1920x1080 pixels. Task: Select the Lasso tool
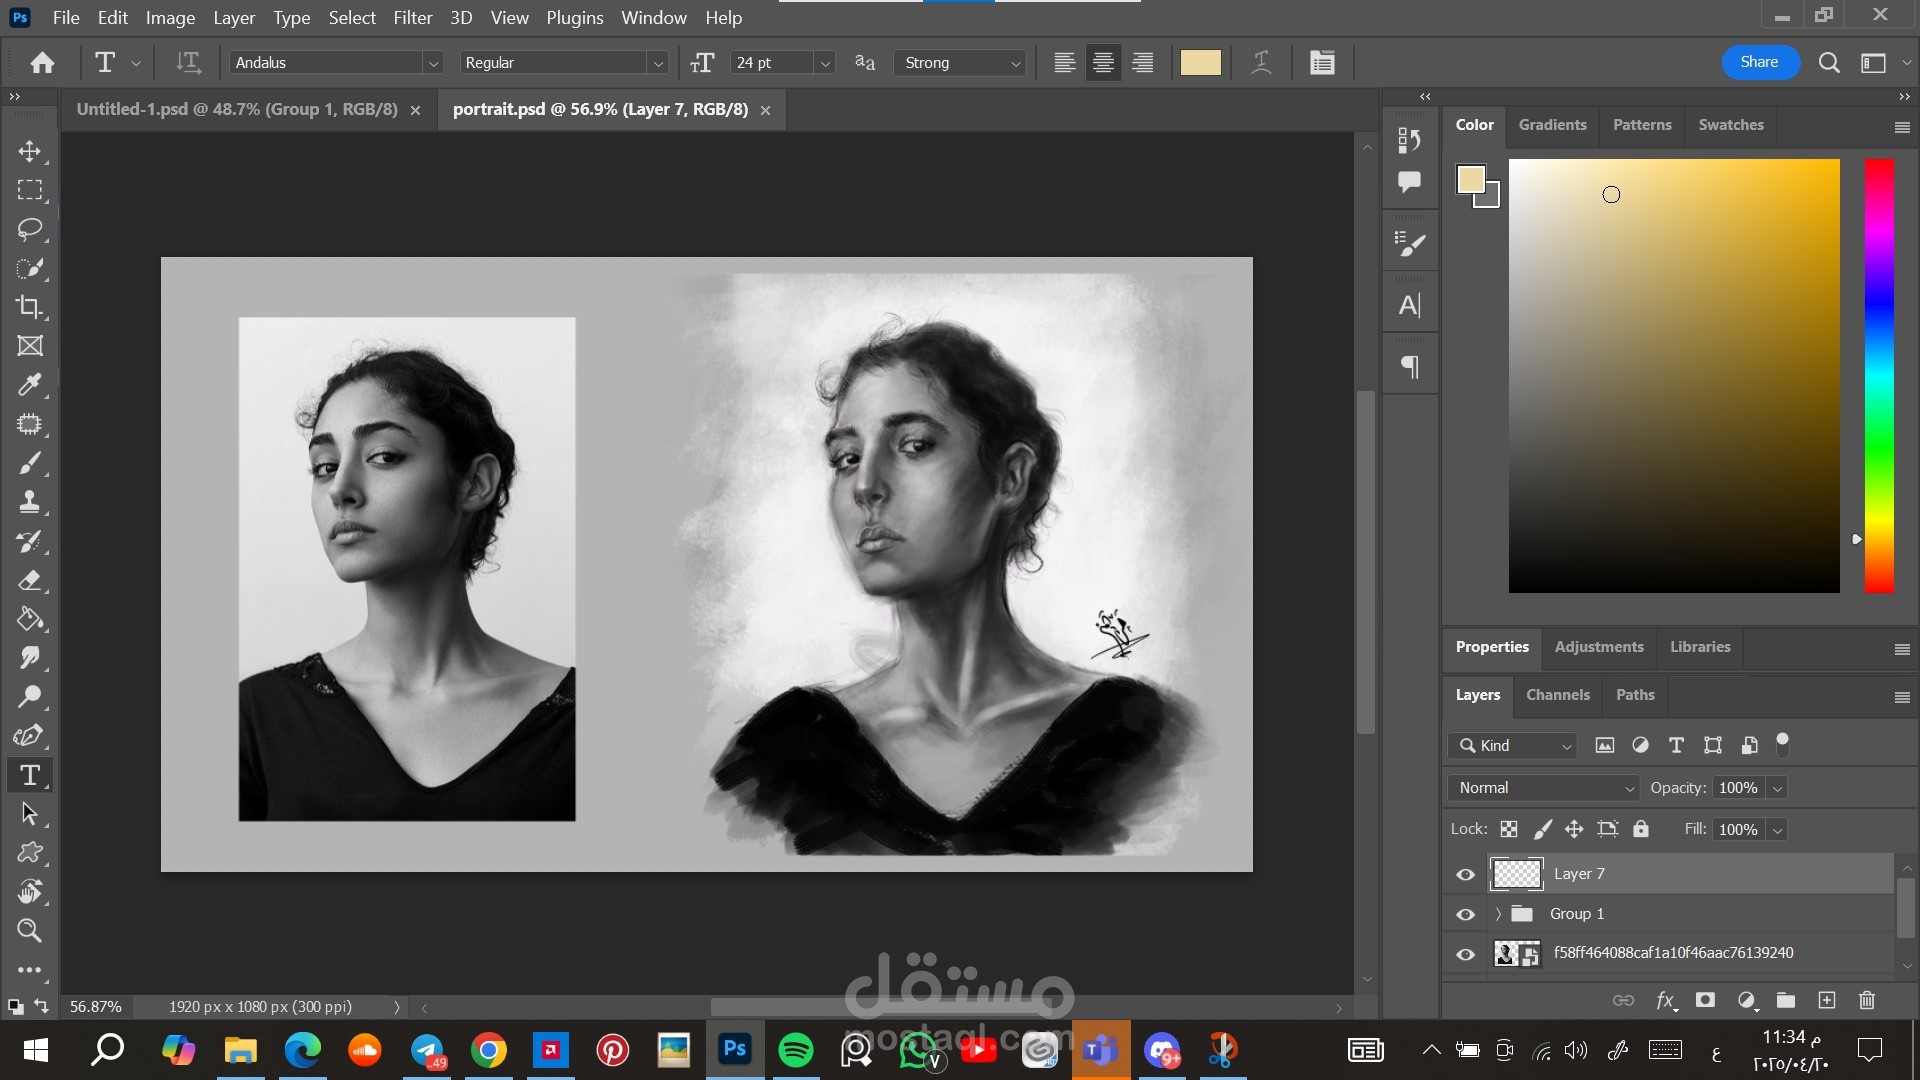(29, 229)
